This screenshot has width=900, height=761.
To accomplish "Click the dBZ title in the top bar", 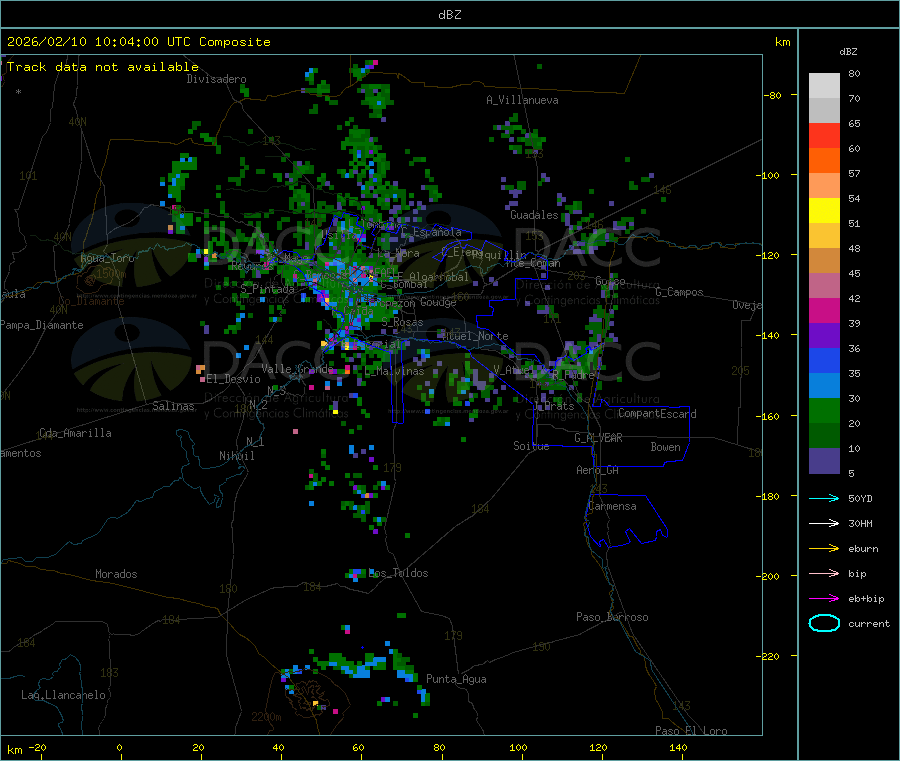I will [449, 15].
